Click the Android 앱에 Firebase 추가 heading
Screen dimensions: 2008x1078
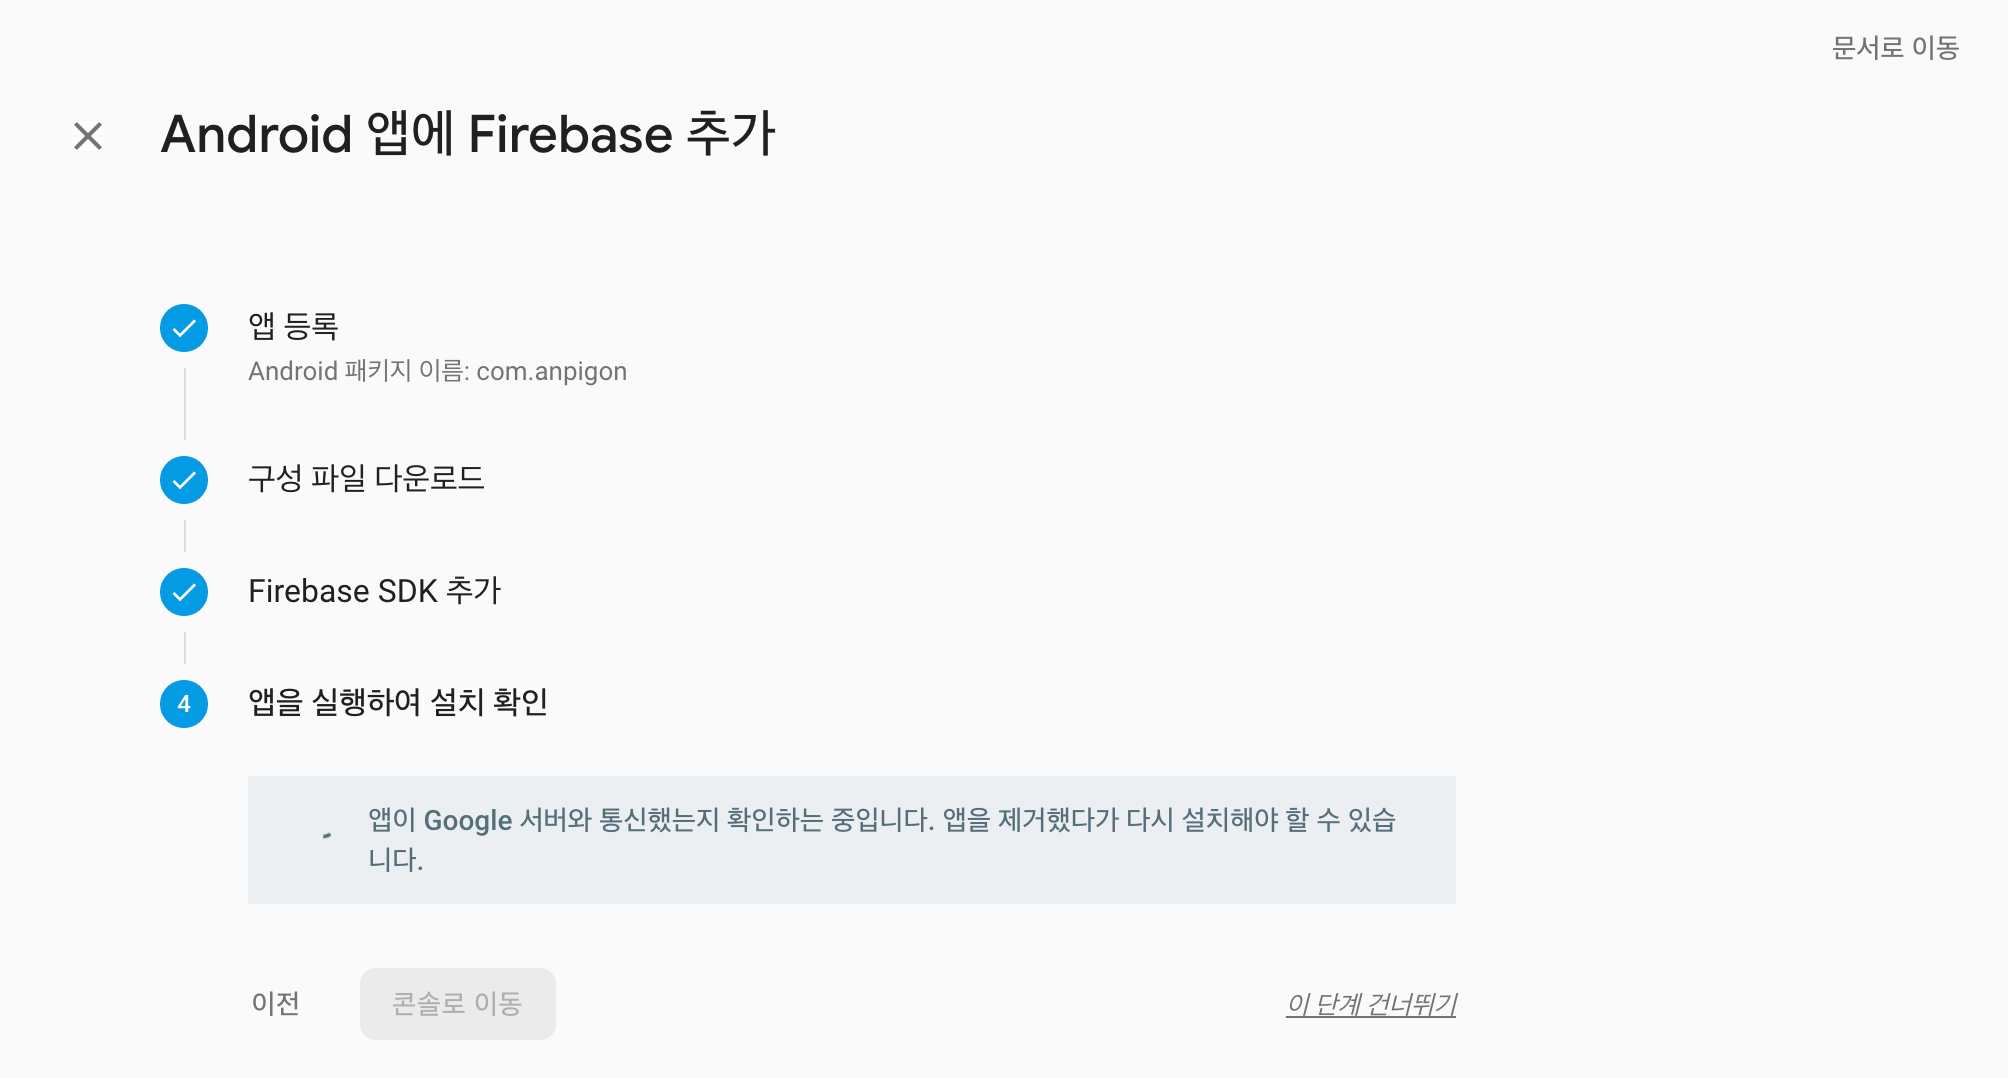tap(468, 134)
